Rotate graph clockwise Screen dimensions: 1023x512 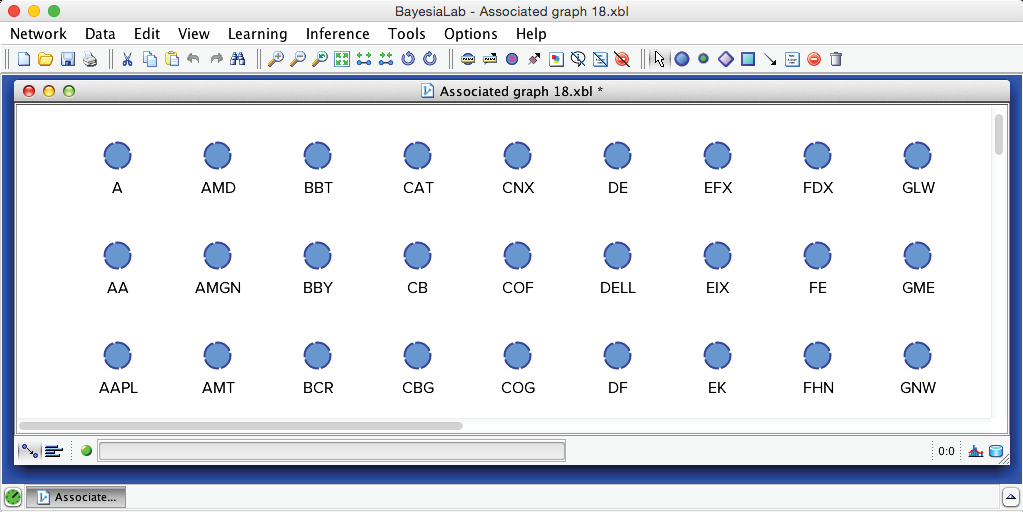click(x=430, y=59)
